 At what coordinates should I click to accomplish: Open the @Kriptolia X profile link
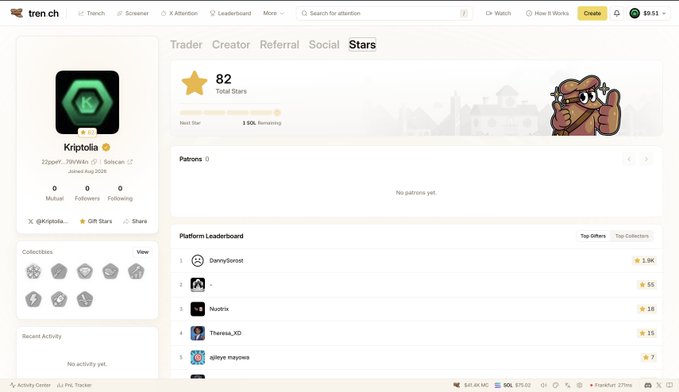pyautogui.click(x=48, y=221)
